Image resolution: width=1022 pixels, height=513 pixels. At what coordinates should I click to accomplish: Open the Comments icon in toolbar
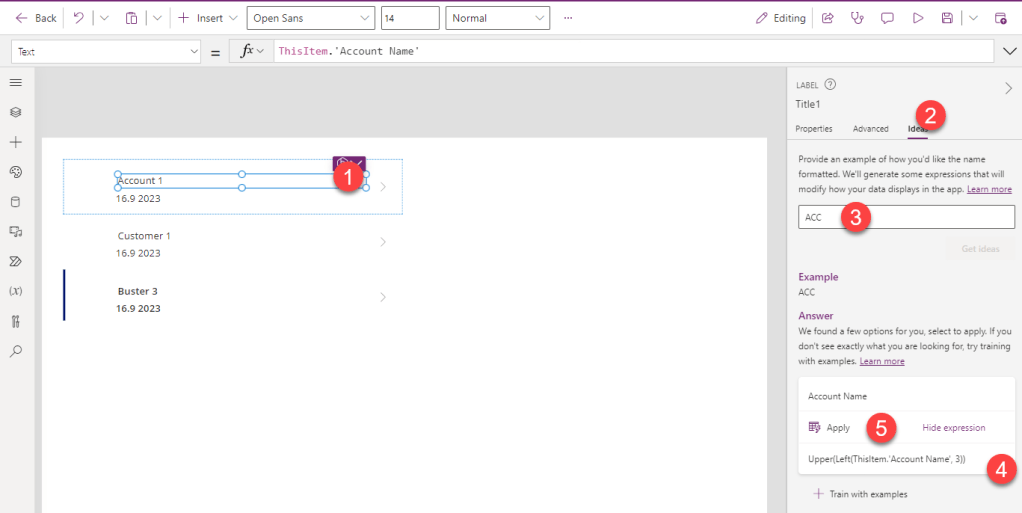point(887,18)
